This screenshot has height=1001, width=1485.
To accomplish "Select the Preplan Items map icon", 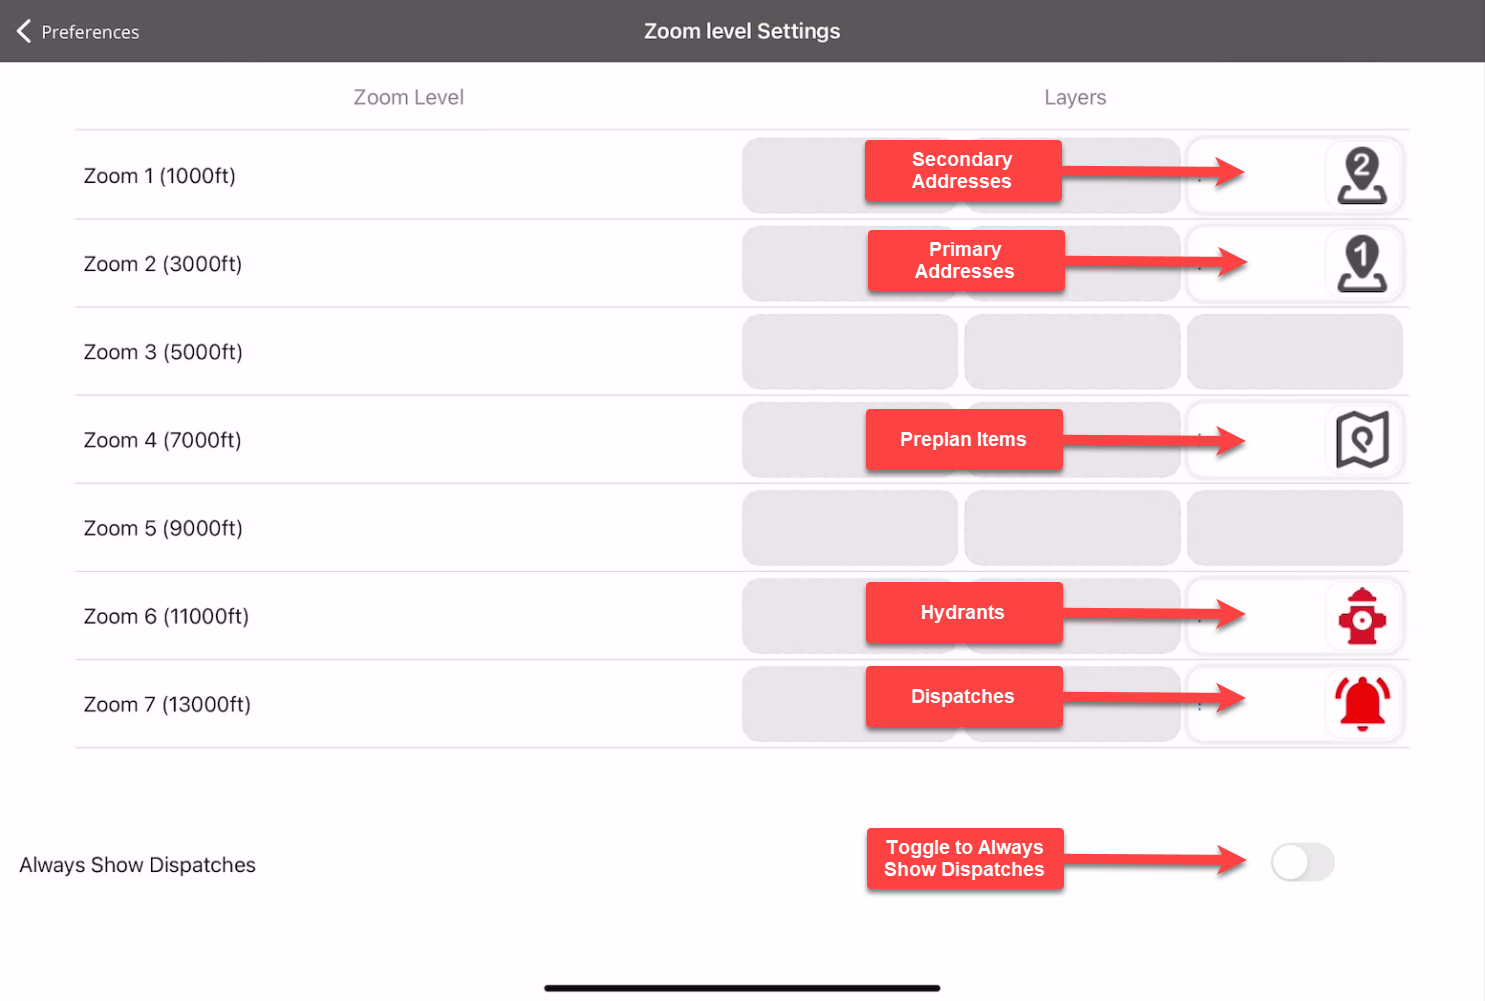I will tap(1362, 440).
